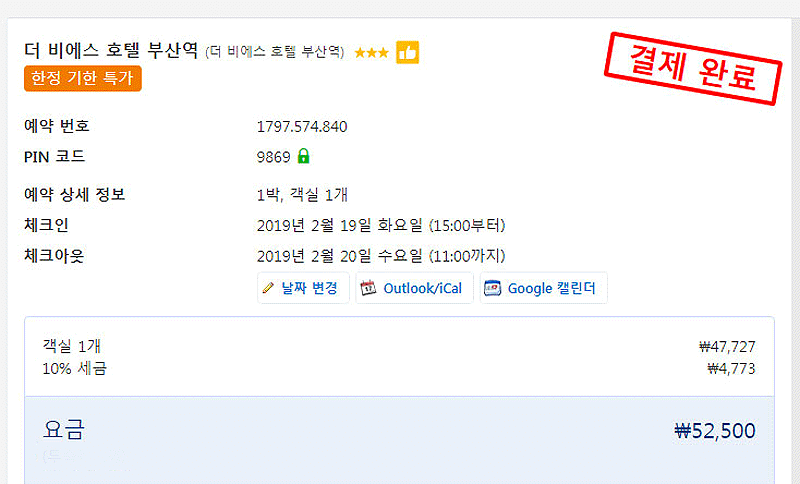The width and height of the screenshot is (800, 484).
Task: Click the 요금 total label
Action: [64, 429]
